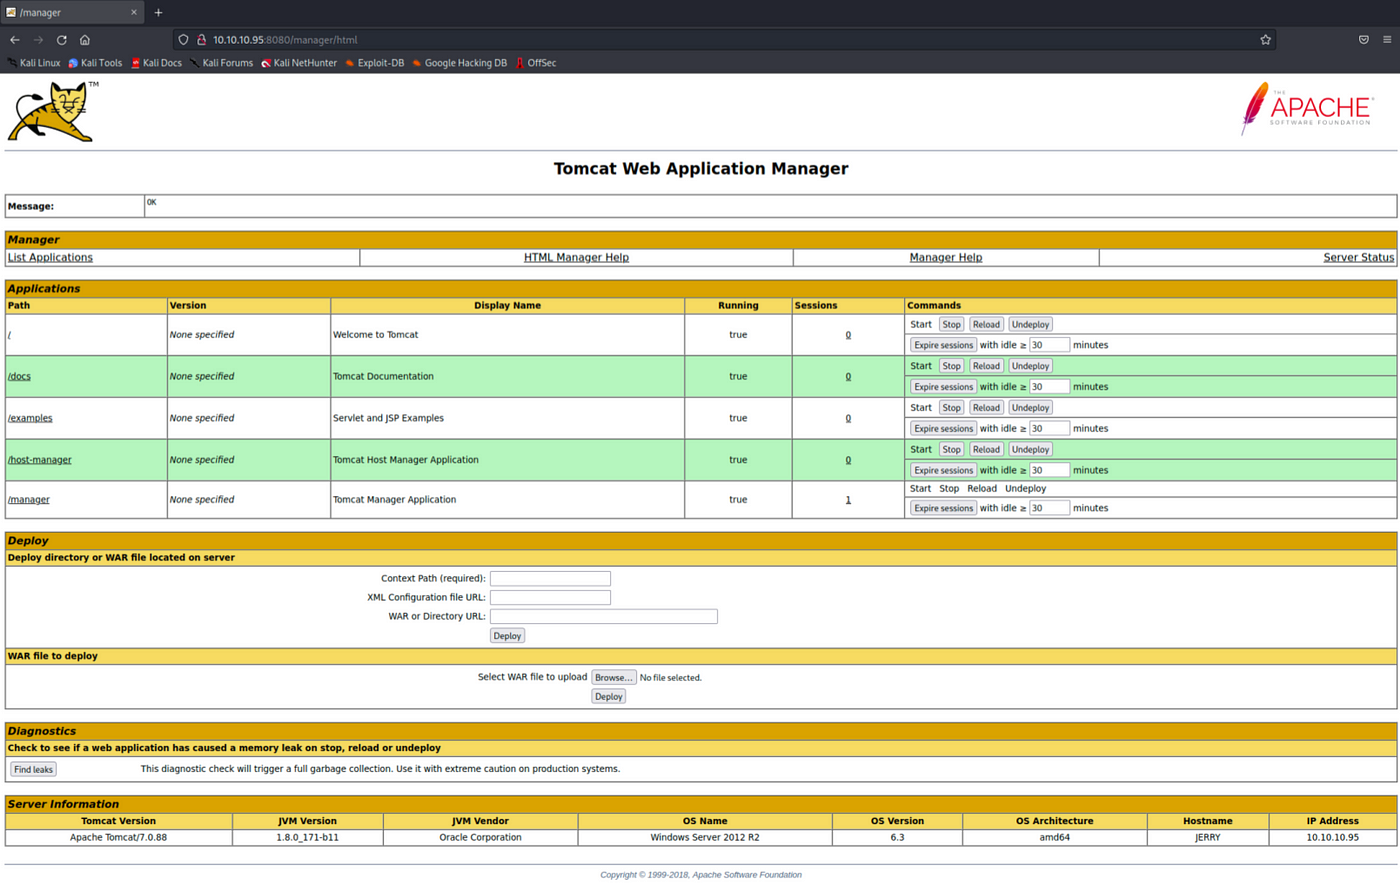Undeploy the /host-manager application
The image size is (1400, 894).
pos(1030,449)
